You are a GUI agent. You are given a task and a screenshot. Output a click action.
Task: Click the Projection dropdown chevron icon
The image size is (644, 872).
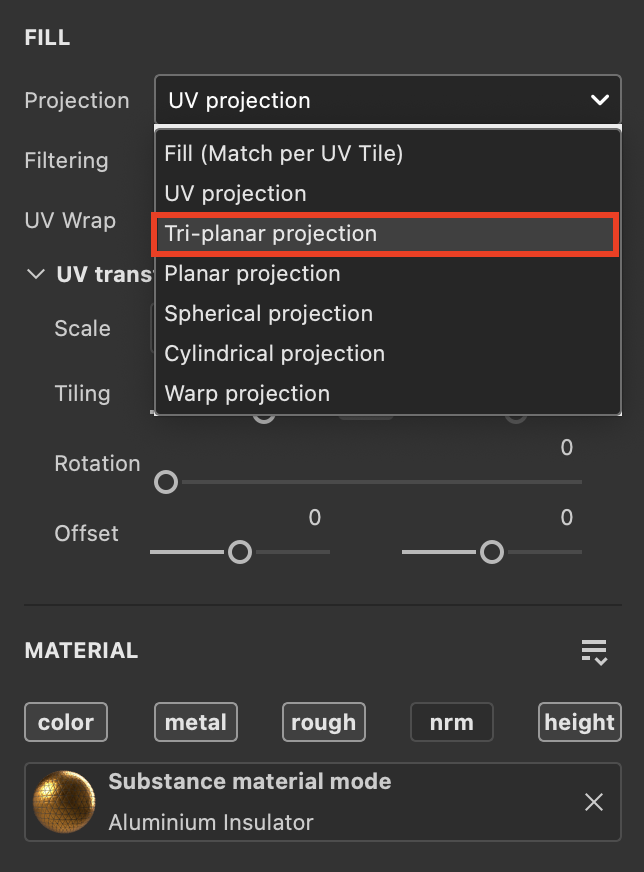[x=600, y=100]
